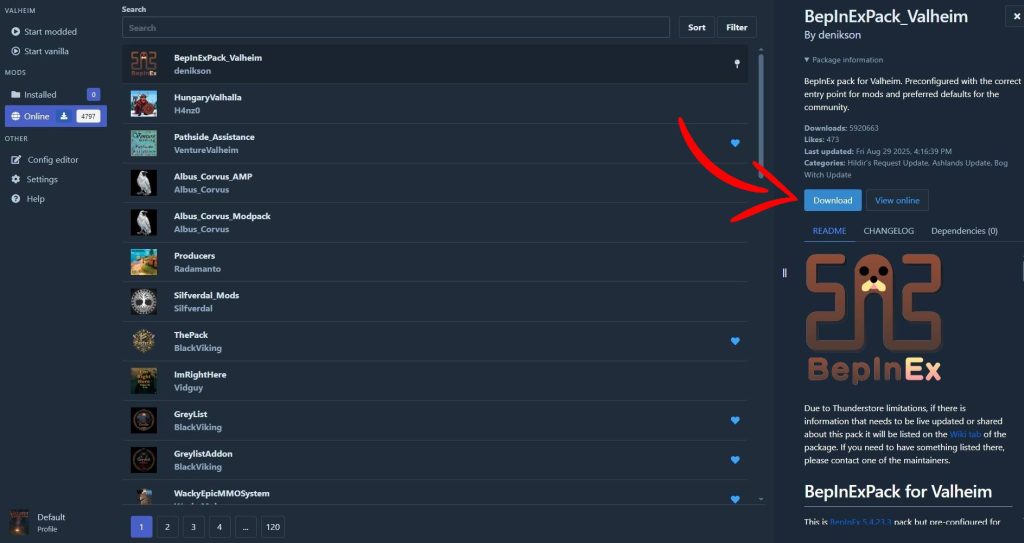
Task: Select the GreyList mod icon
Action: point(144,420)
